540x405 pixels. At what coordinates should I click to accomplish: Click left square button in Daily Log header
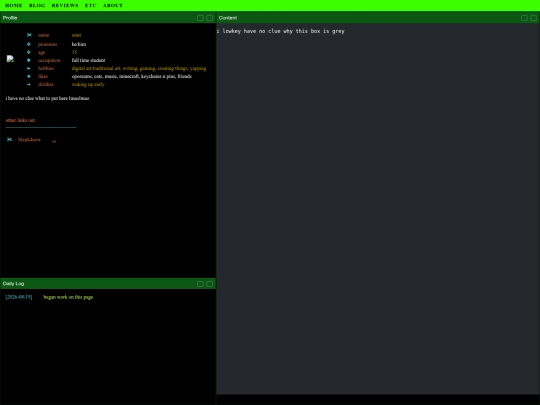[x=200, y=284]
